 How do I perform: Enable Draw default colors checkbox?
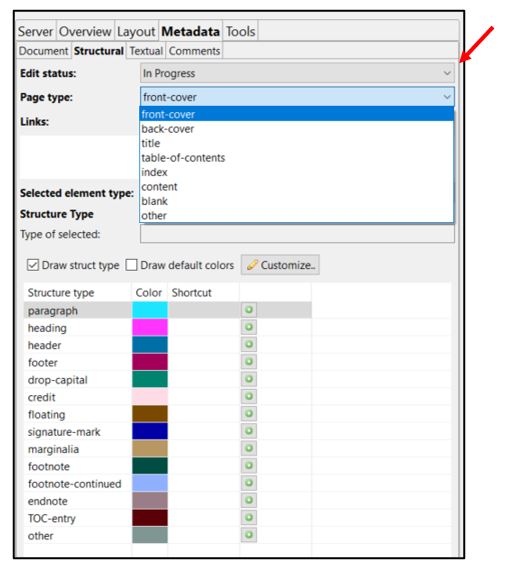point(131,265)
